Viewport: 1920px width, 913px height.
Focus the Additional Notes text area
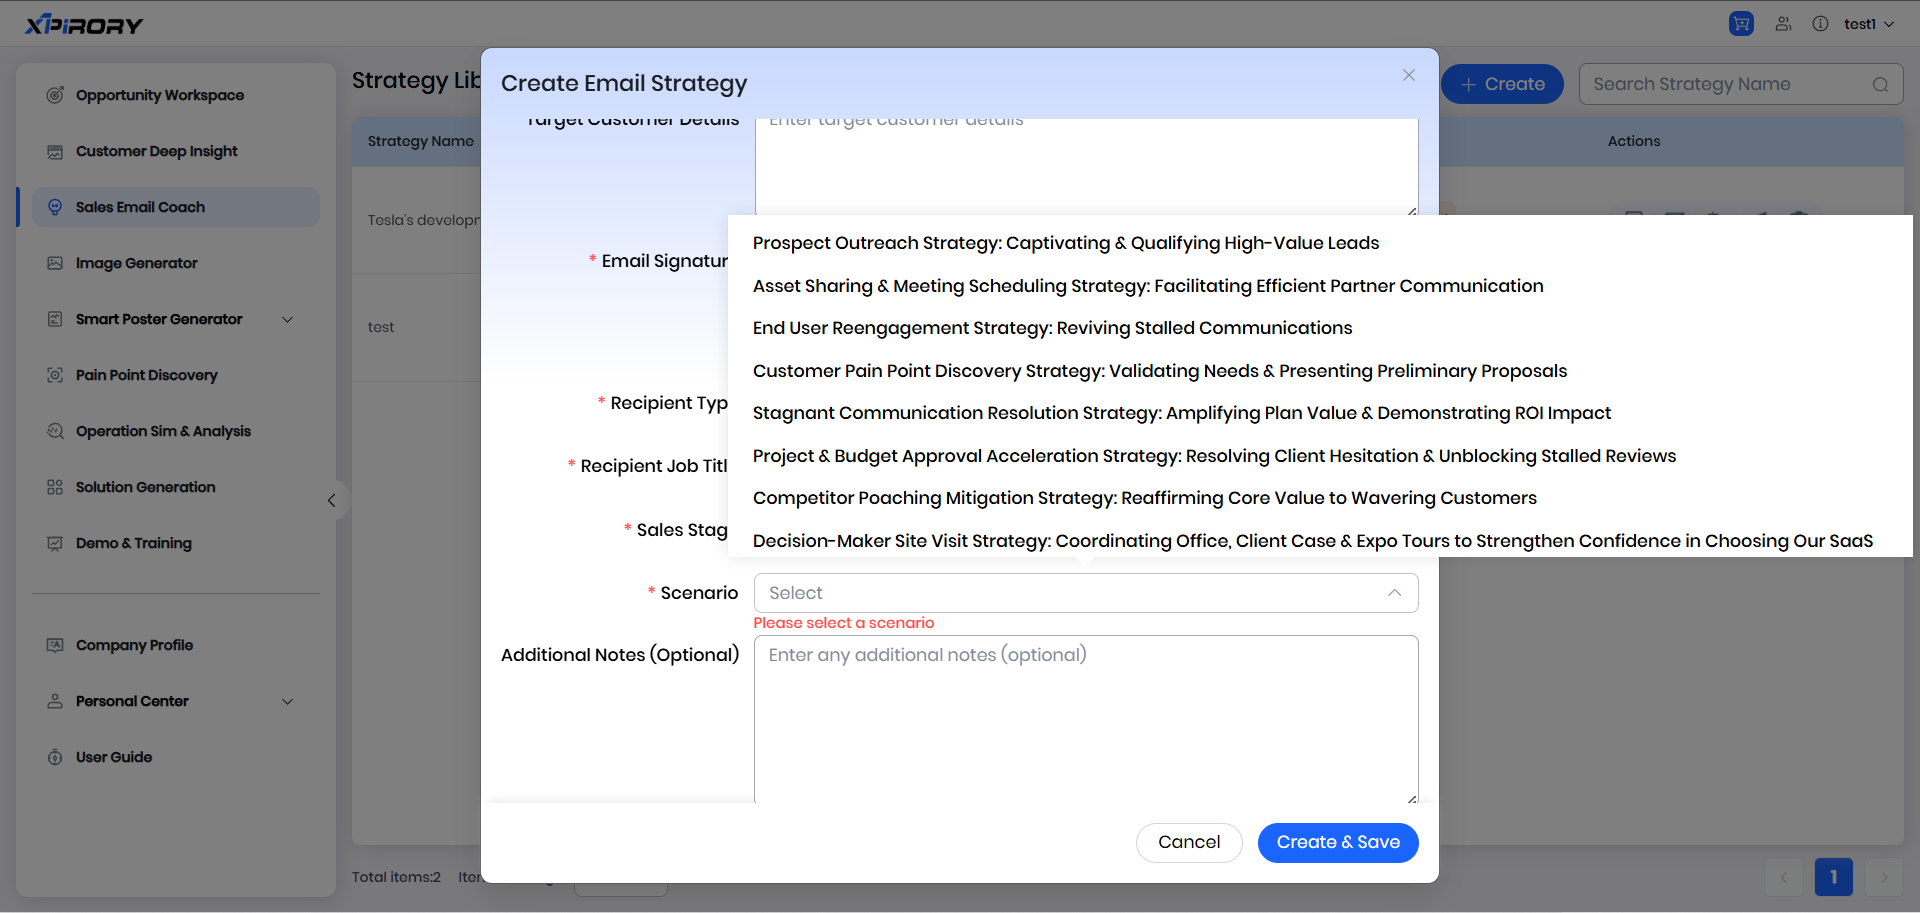click(x=1085, y=720)
